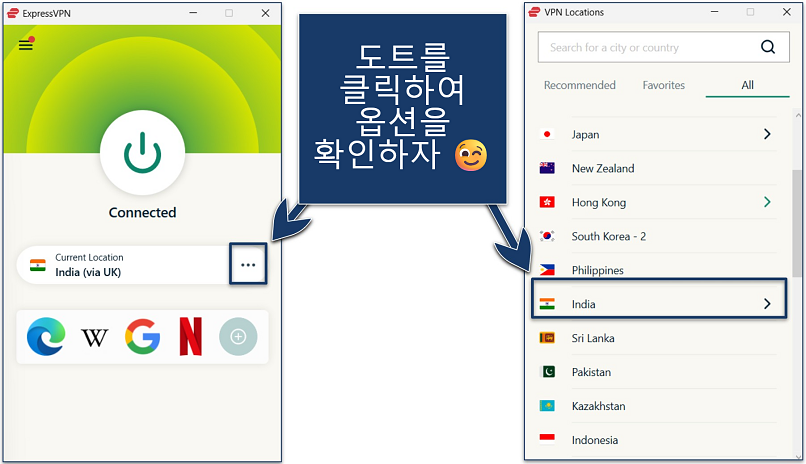Click the Pakistan flag icon

pos(547,372)
